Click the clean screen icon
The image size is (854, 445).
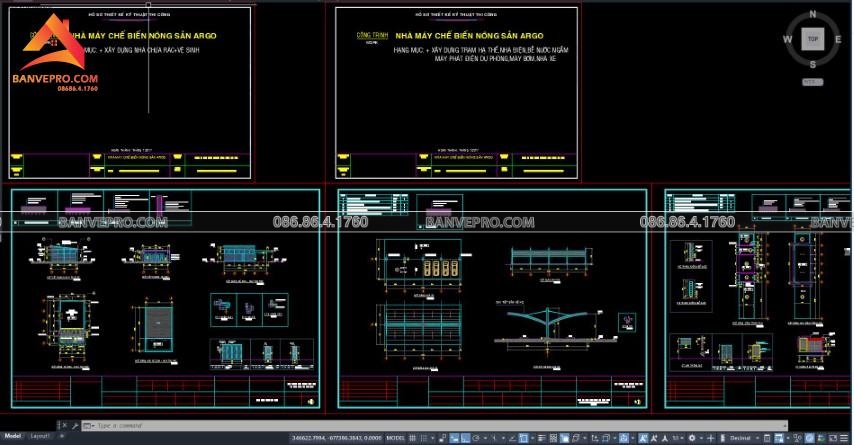coord(833,438)
